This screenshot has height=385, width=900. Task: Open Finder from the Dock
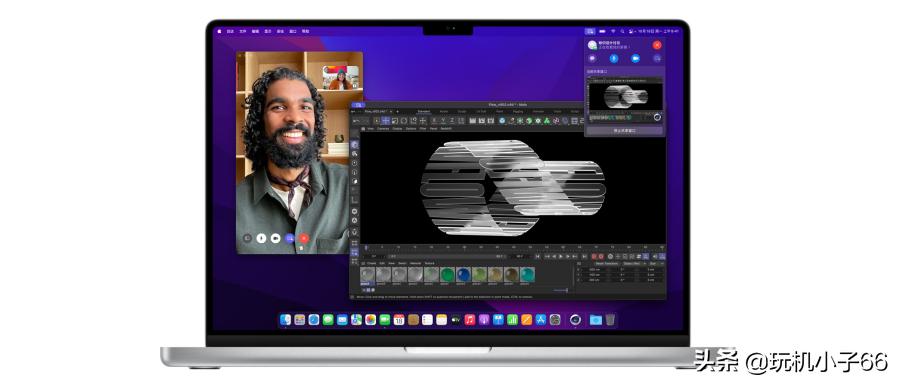(285, 320)
